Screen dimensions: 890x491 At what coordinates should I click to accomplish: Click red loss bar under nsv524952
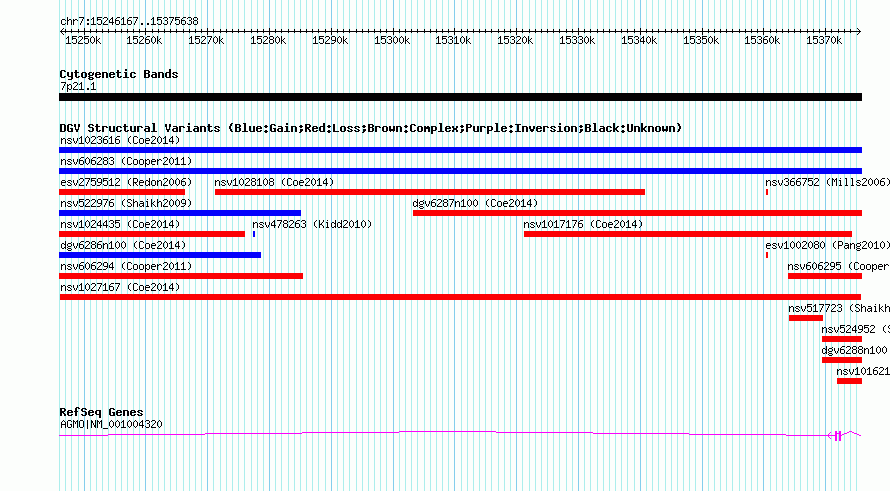coord(842,339)
